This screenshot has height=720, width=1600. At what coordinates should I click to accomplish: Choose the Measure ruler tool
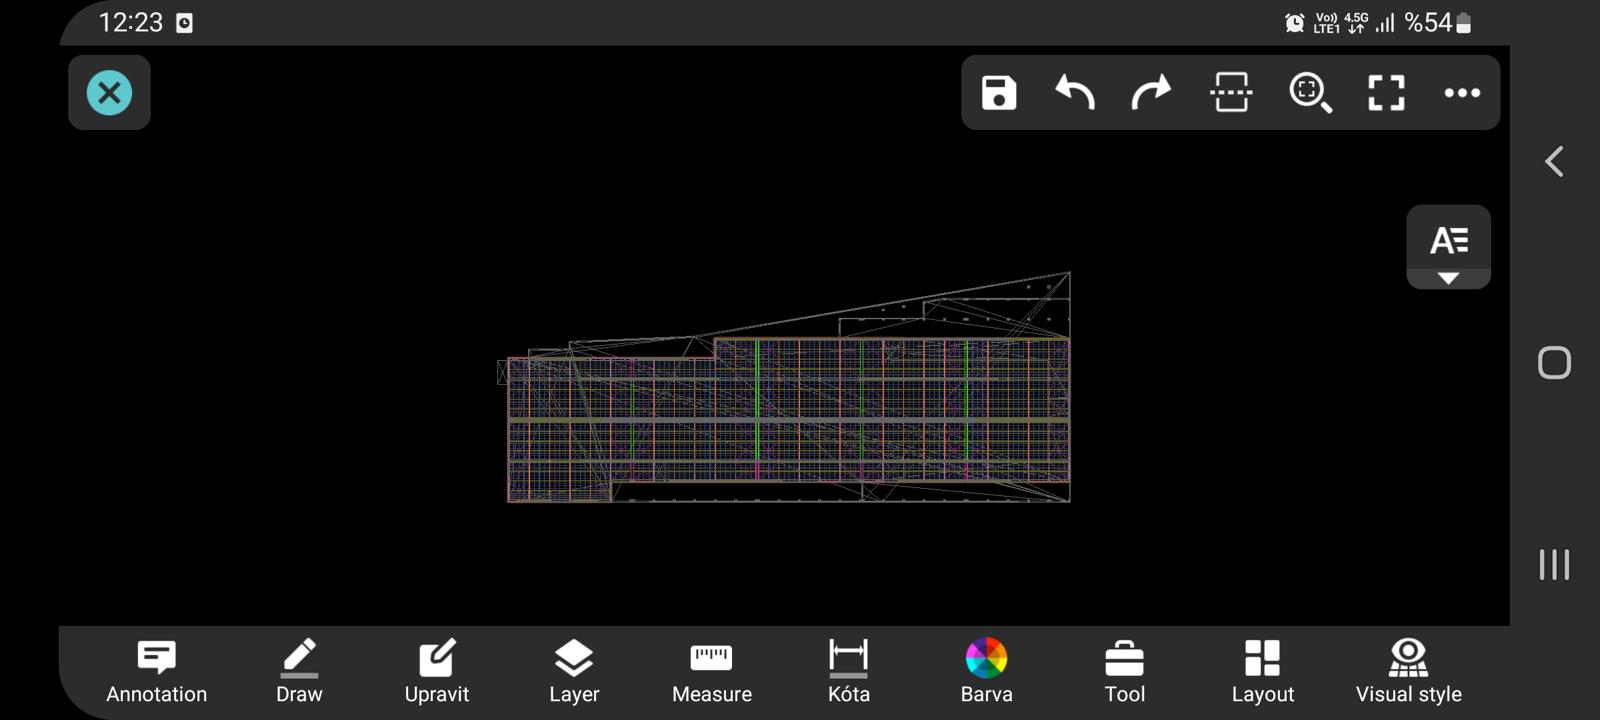tap(712, 672)
